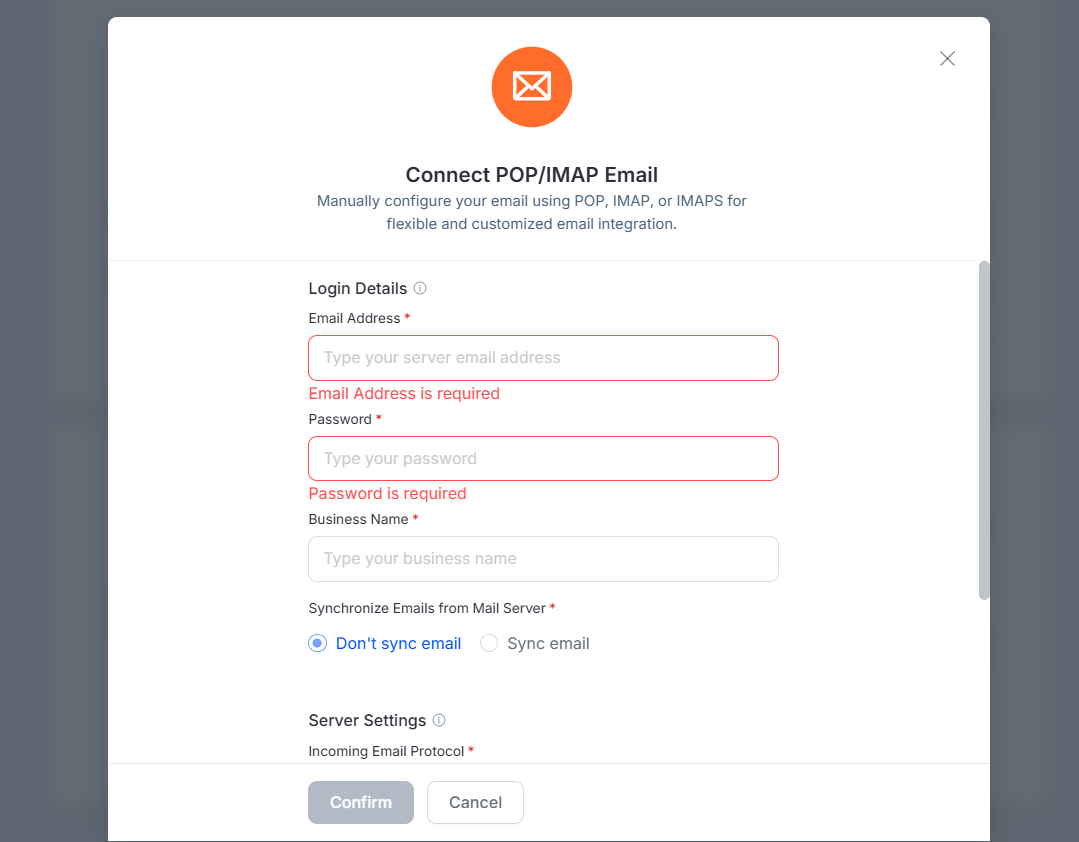Select the Don't sync email radio button
Screen dimensions: 1079x842
click(x=317, y=643)
